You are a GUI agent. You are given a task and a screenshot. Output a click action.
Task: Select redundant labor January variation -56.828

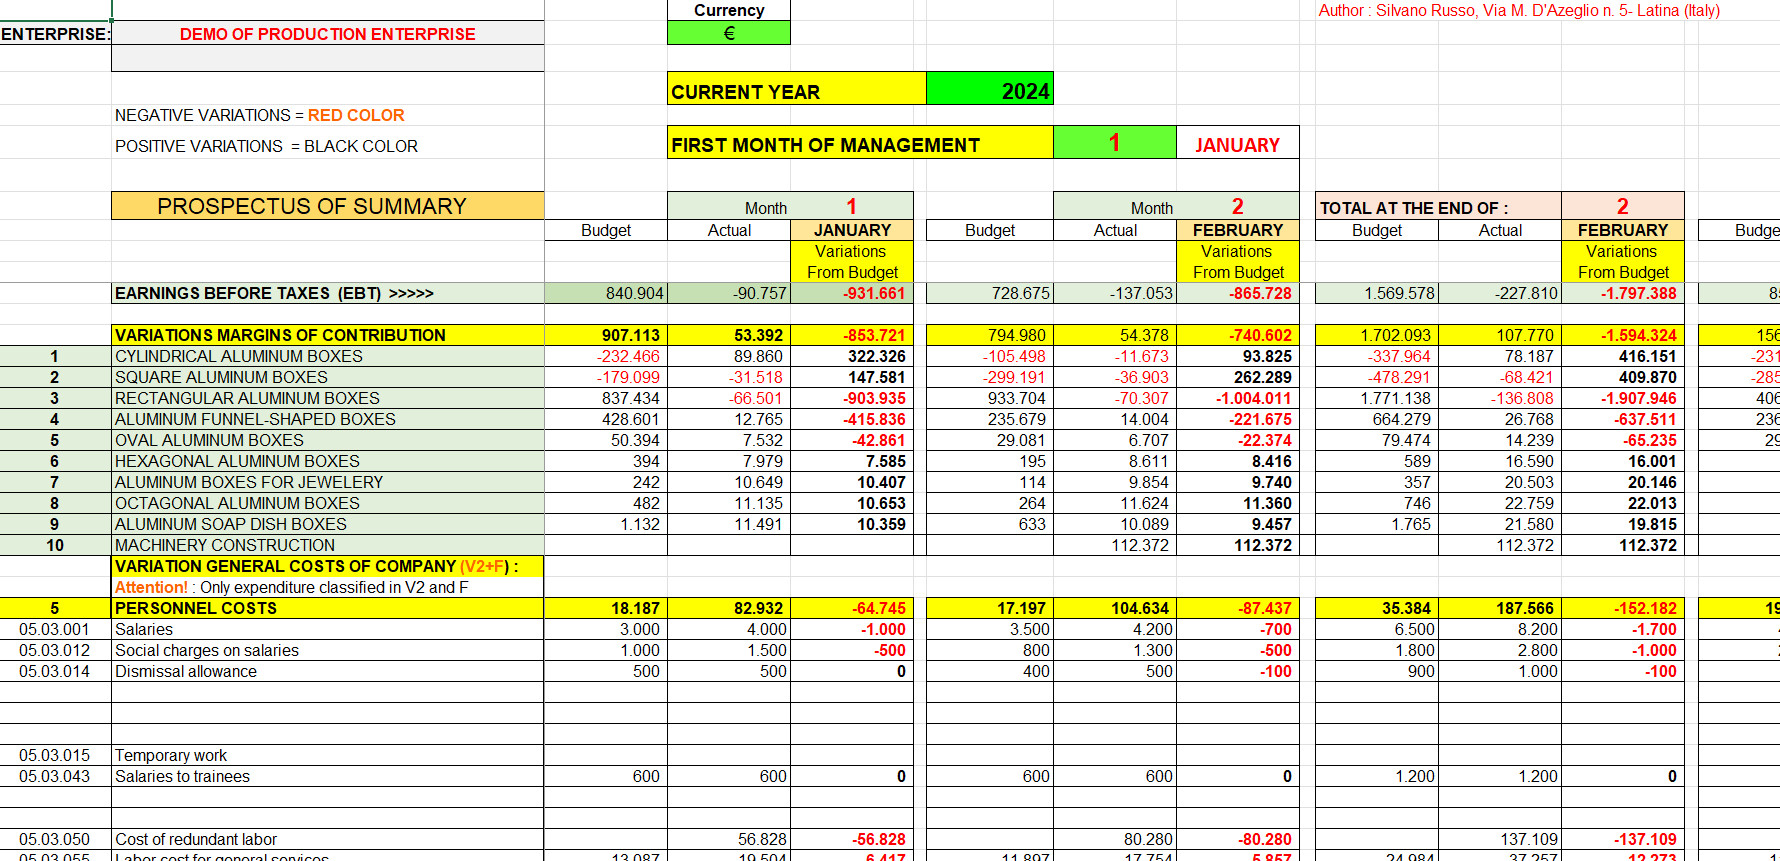(x=852, y=839)
